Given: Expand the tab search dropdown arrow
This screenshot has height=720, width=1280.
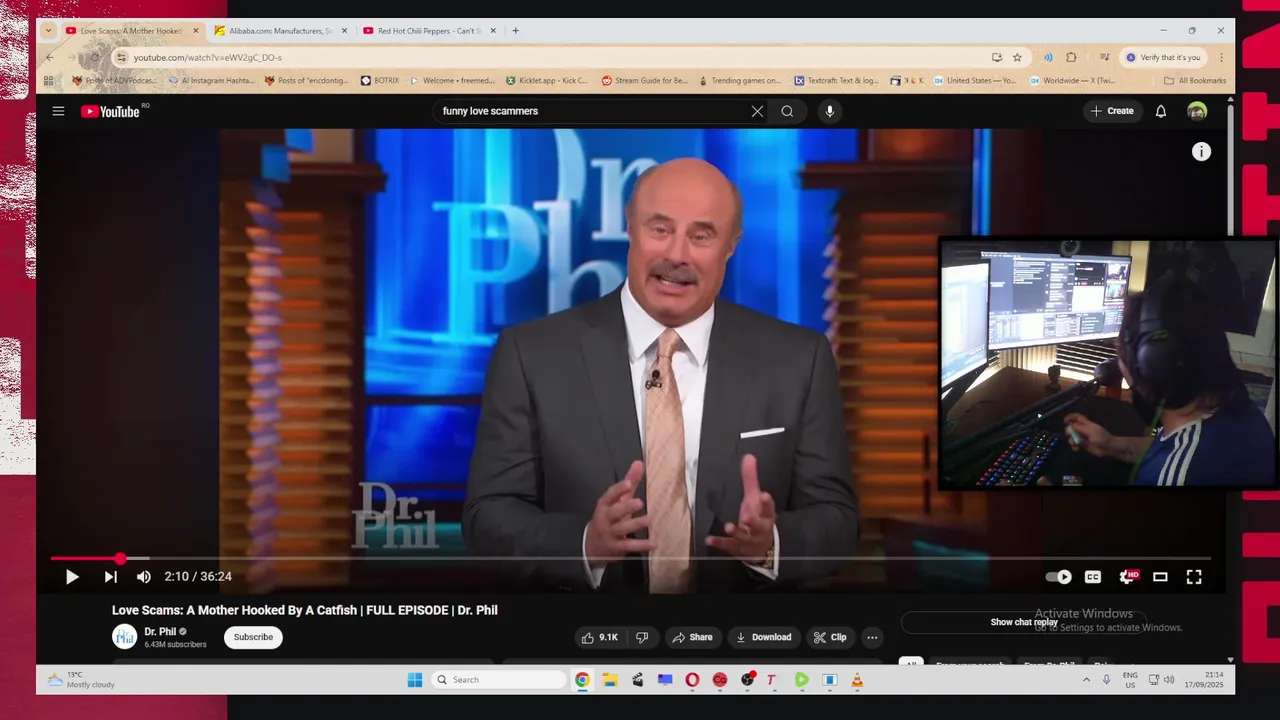Looking at the screenshot, I should (x=48, y=31).
